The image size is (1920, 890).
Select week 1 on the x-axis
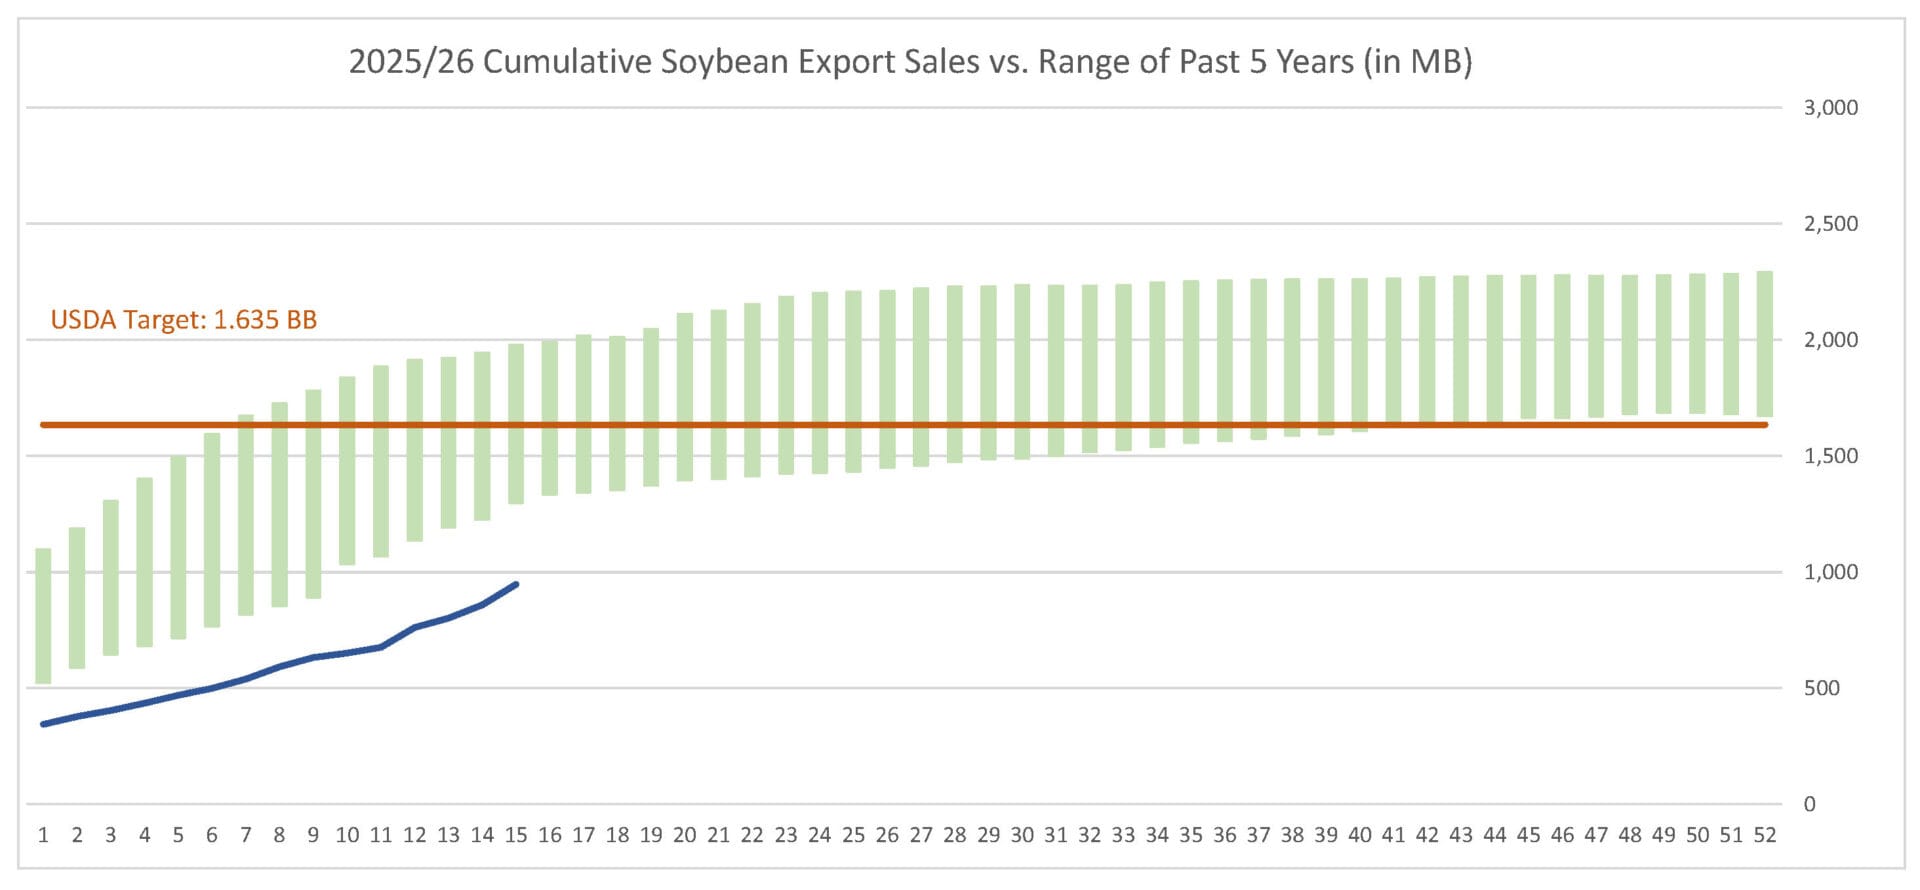click(x=43, y=835)
